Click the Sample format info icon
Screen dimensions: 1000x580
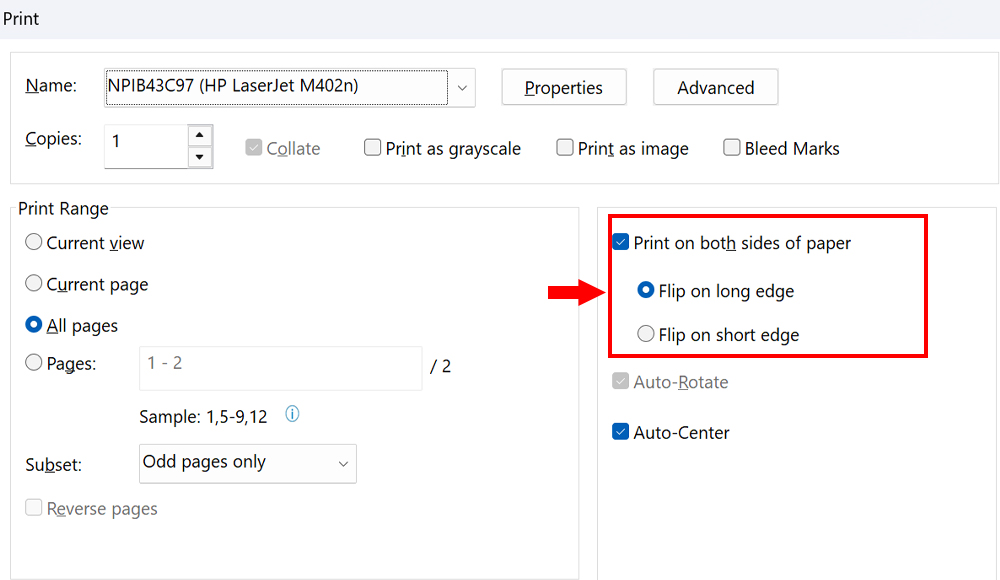[292, 414]
